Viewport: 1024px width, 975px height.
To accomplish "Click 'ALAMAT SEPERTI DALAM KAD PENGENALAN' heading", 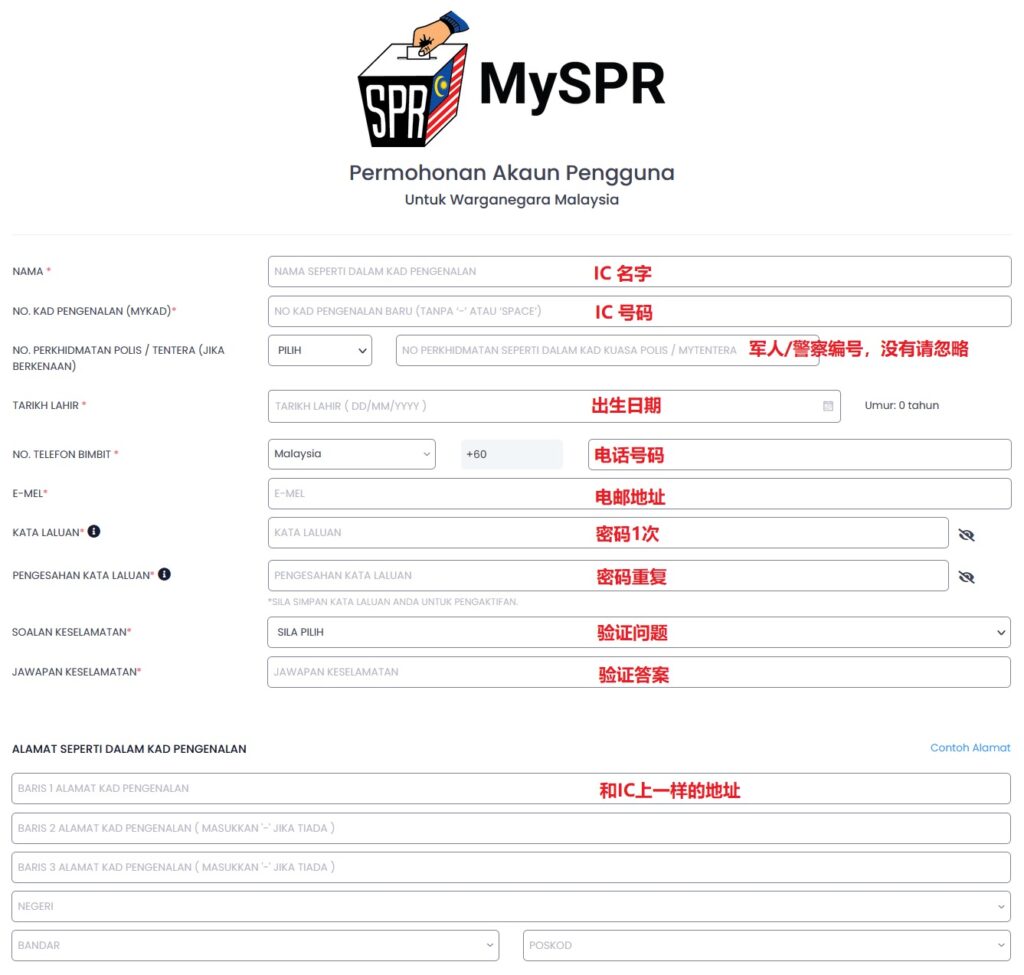I will (x=129, y=749).
